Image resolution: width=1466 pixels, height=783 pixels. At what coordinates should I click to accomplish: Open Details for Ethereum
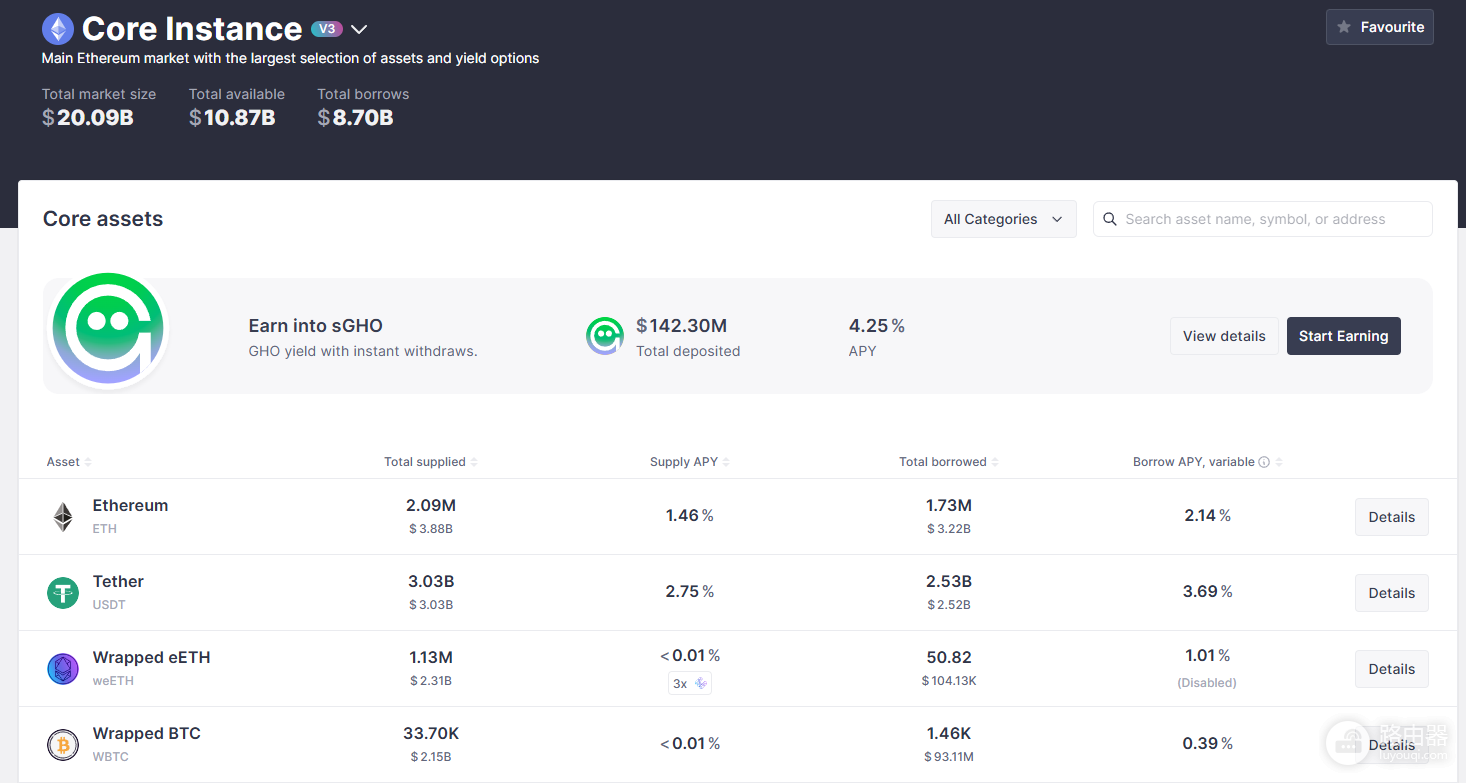click(x=1391, y=517)
